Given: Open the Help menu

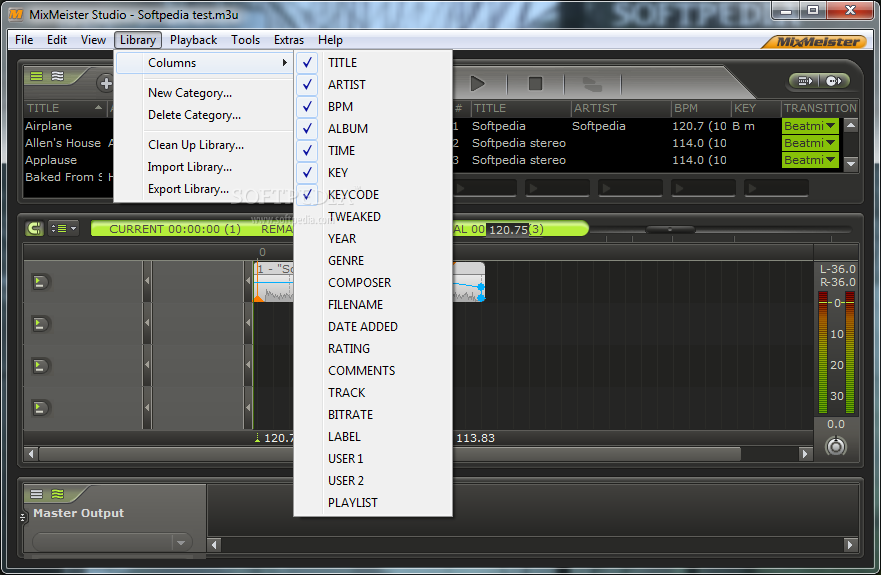Looking at the screenshot, I should coord(330,40).
